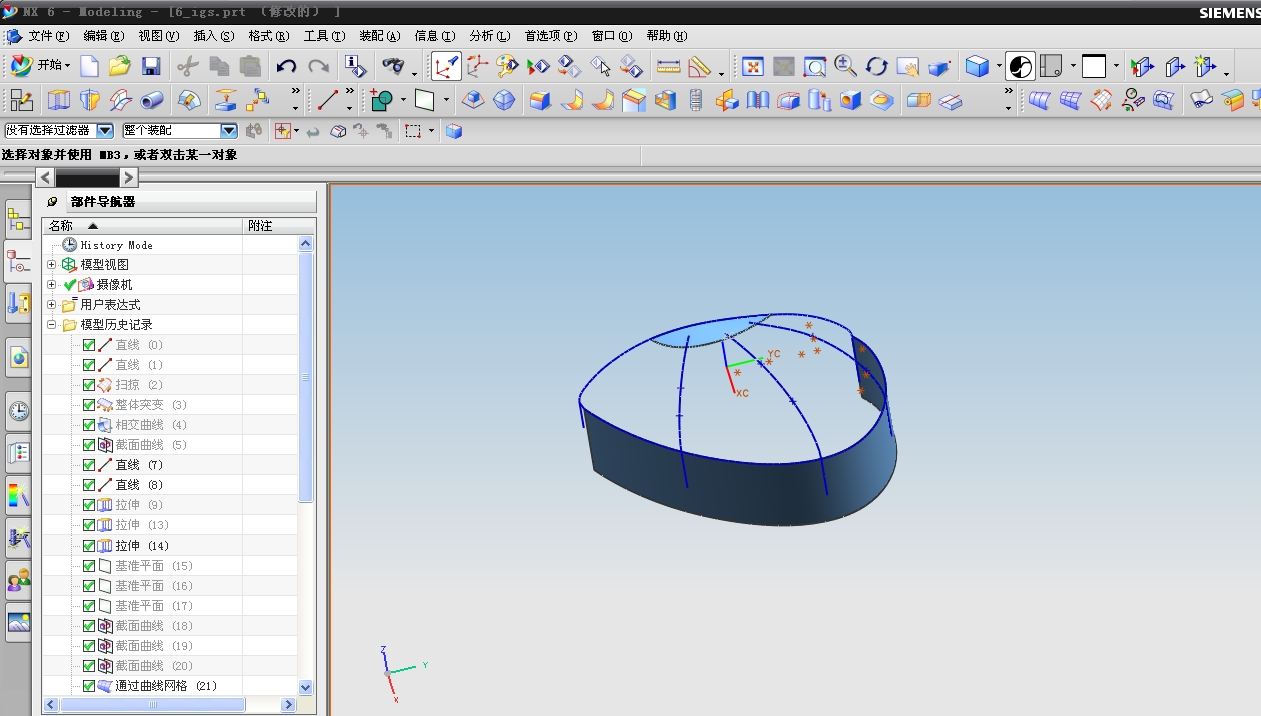Click the Save floppy disk icon
Screen dimensions: 1261x716
(151, 67)
